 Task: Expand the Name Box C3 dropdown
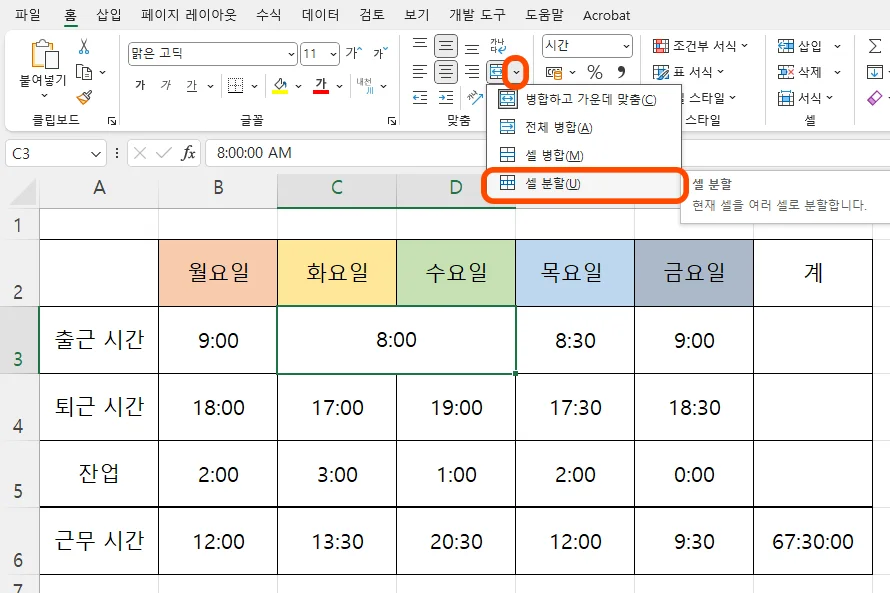click(96, 154)
